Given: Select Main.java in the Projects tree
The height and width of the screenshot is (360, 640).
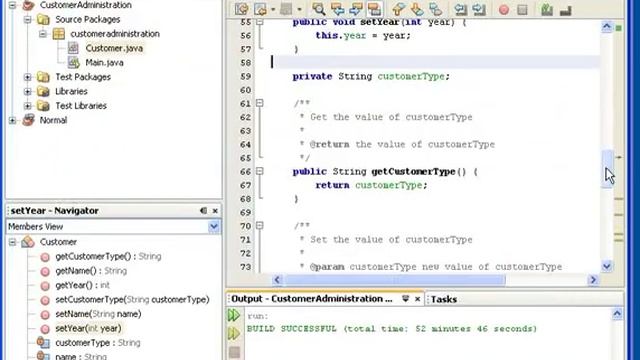Looking at the screenshot, I should click(104, 62).
